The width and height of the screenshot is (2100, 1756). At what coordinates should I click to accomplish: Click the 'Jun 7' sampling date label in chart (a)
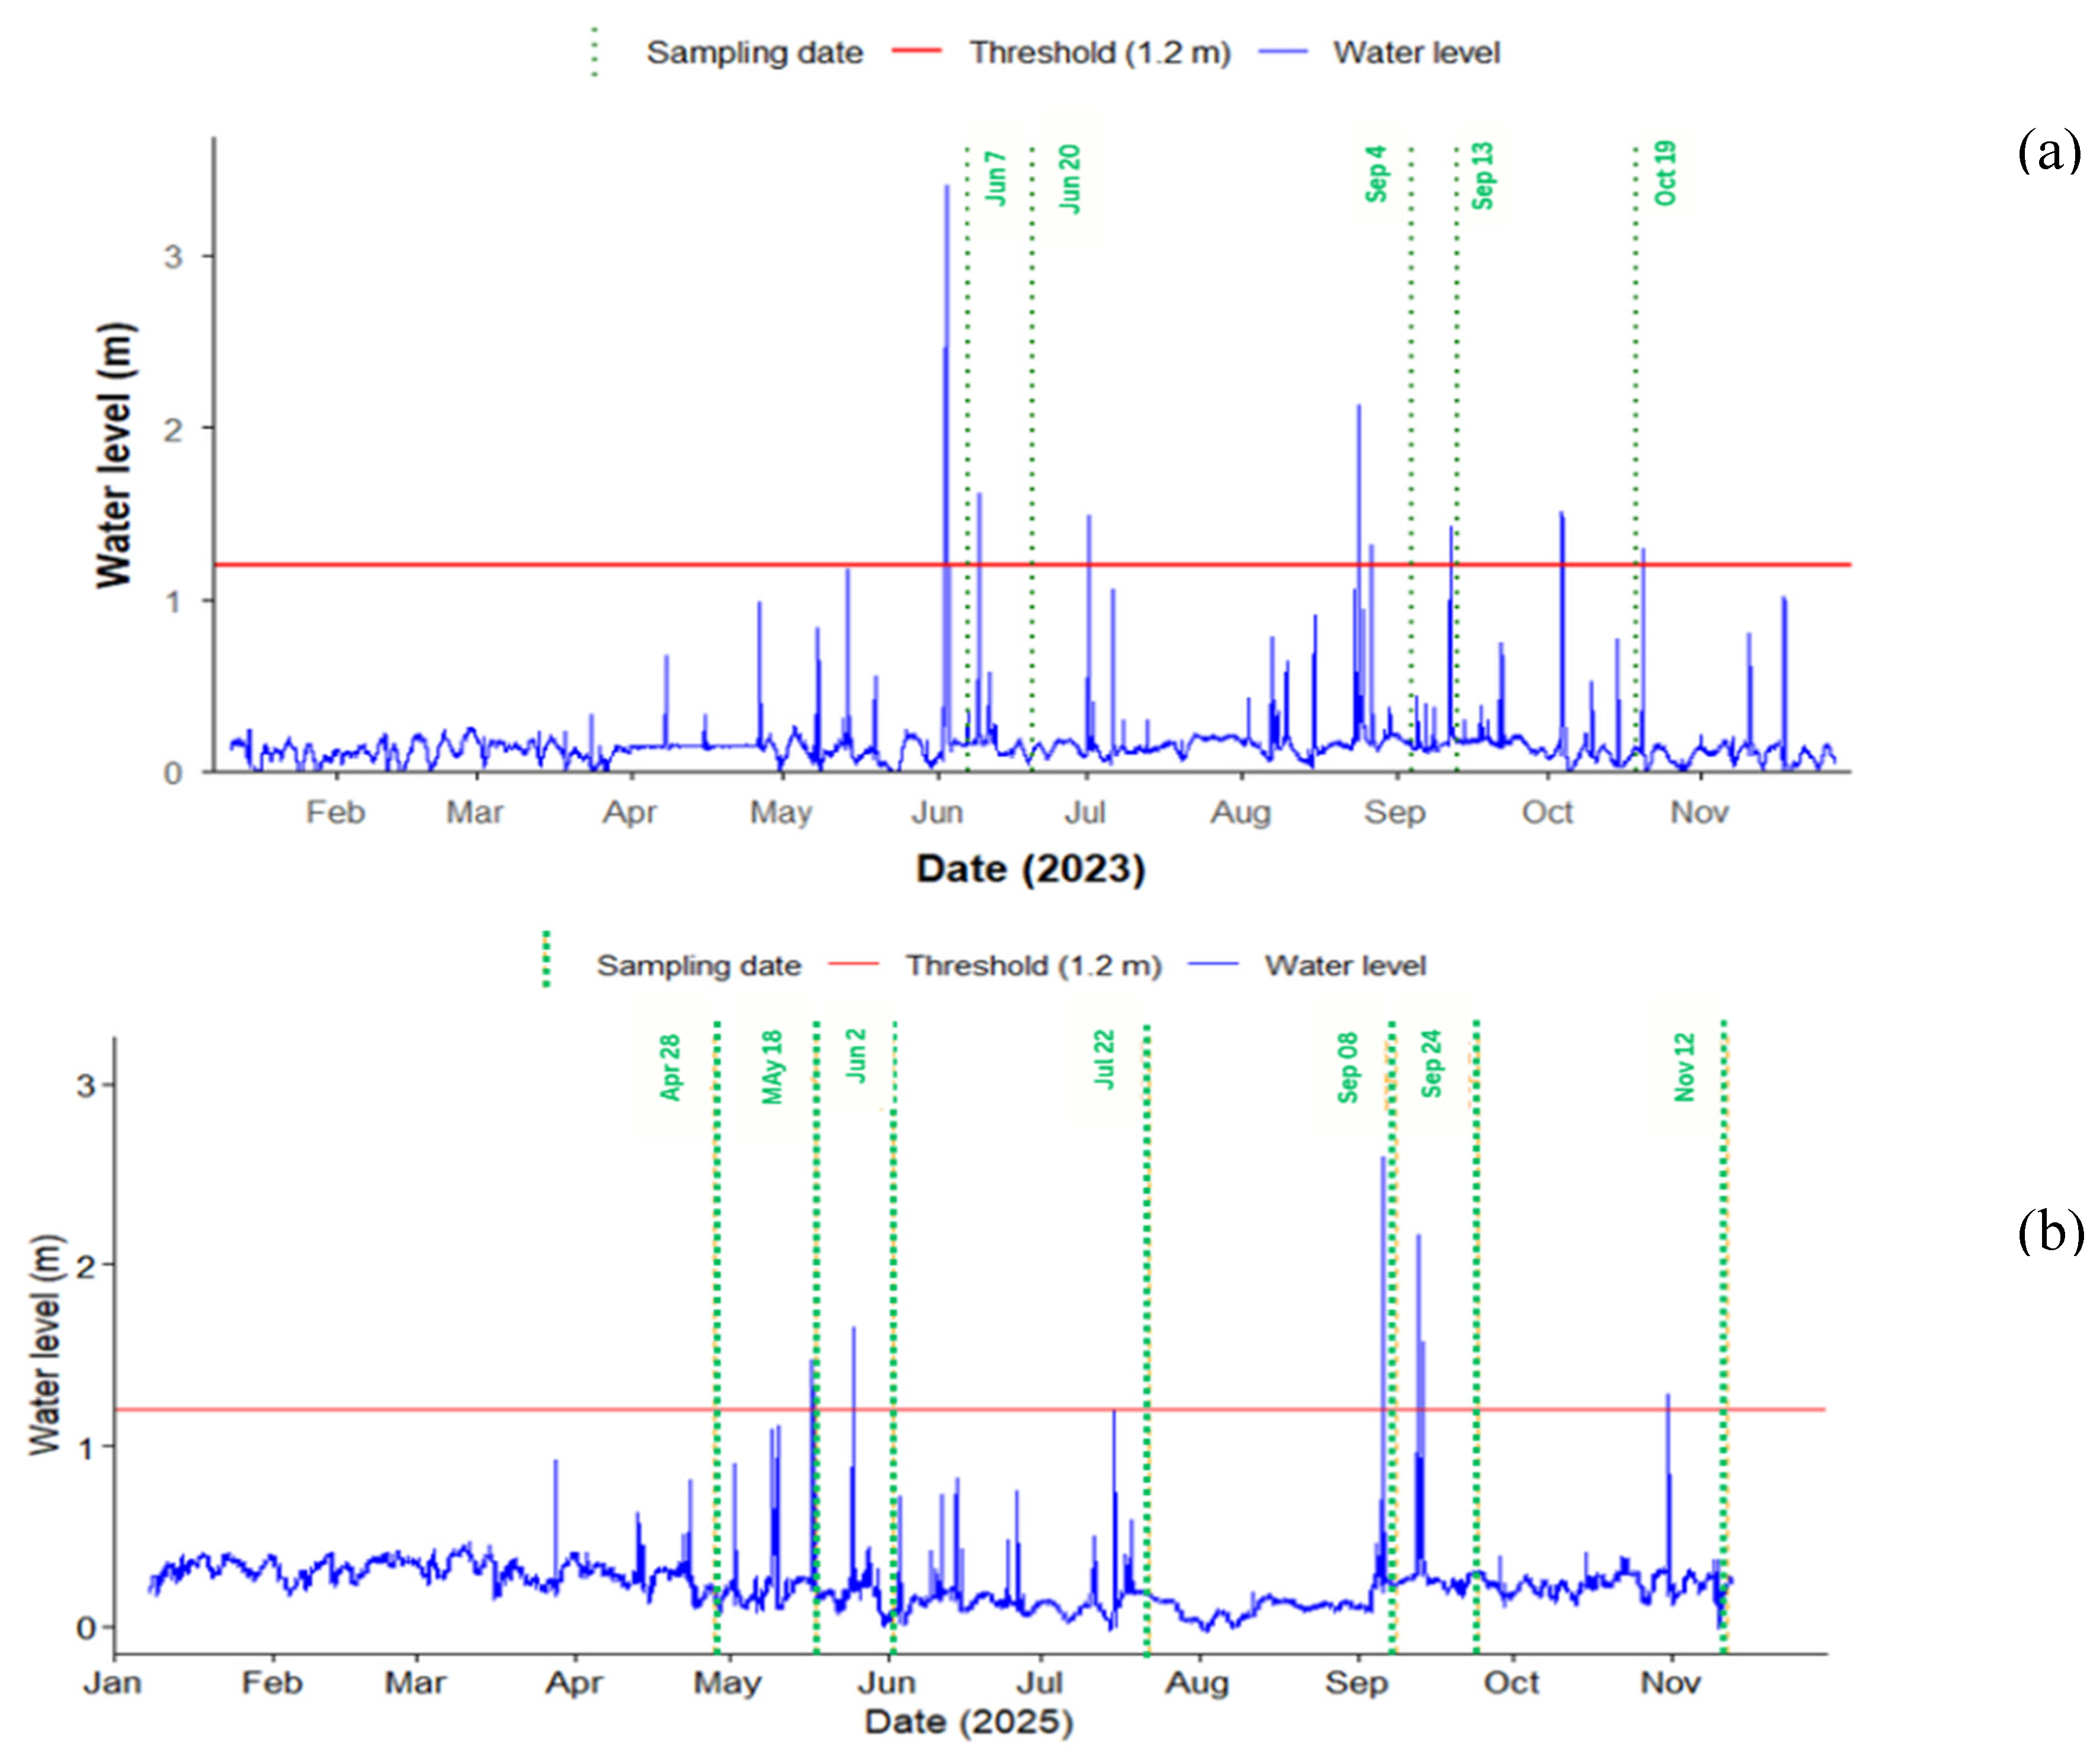[x=995, y=178]
